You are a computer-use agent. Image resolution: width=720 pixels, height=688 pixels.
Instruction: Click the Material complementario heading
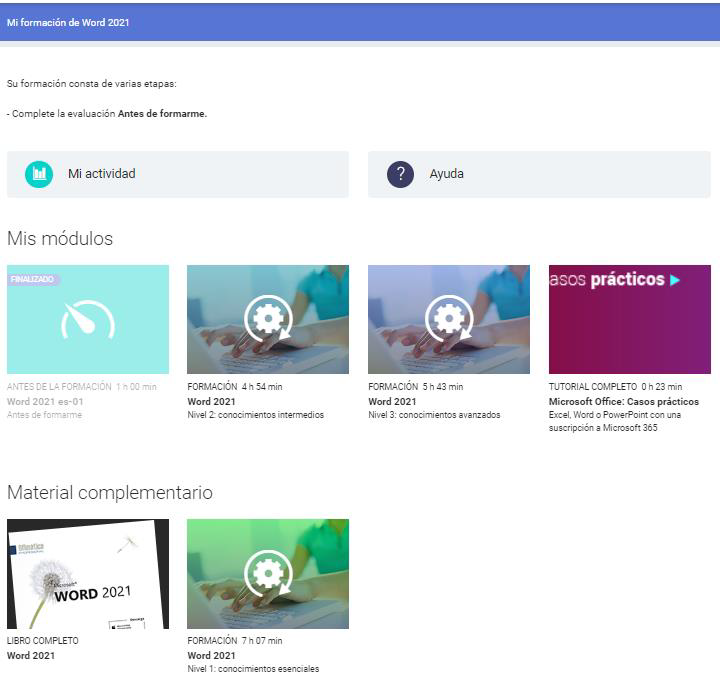click(110, 493)
